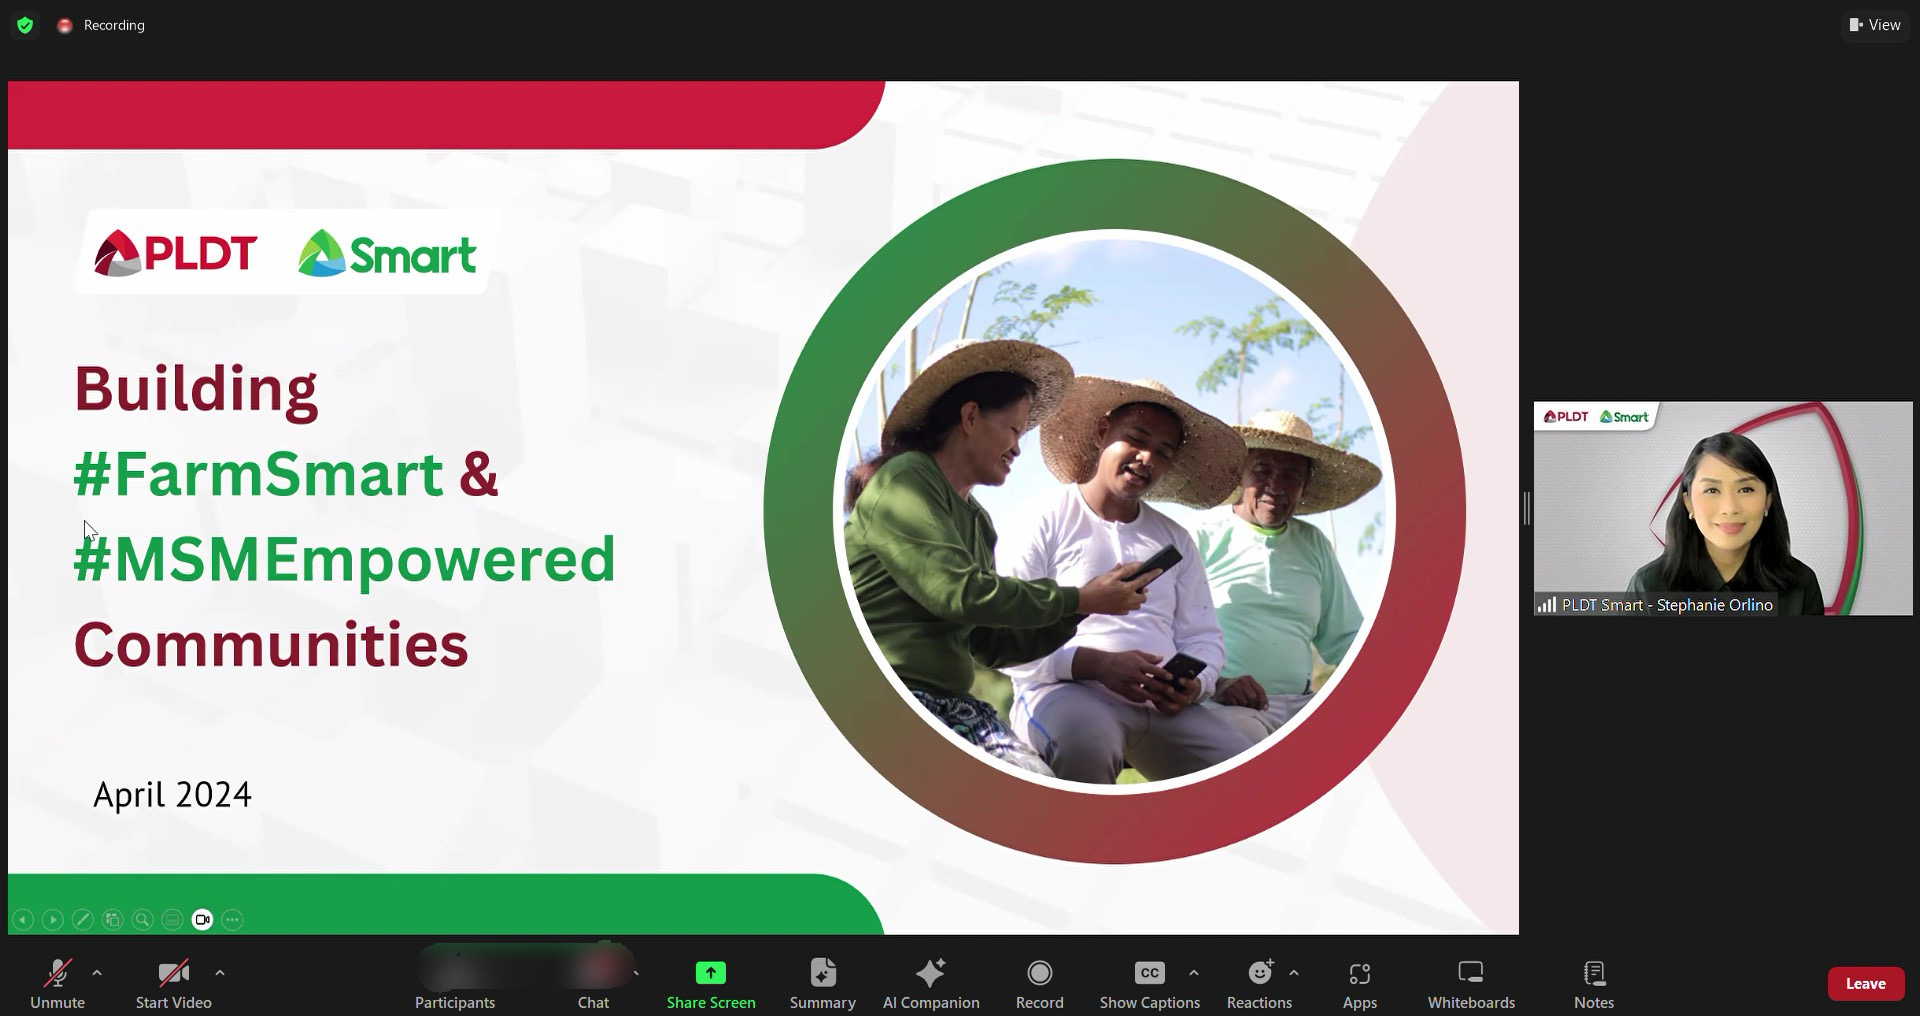Screen dimensions: 1920x1016
Task: Click the Record button
Action: coord(1039,984)
